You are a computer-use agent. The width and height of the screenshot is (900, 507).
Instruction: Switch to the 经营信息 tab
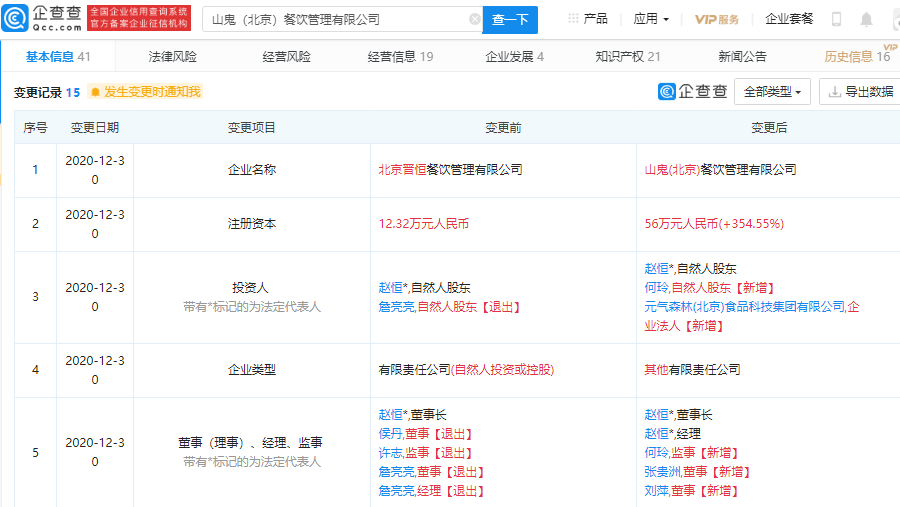(x=400, y=56)
